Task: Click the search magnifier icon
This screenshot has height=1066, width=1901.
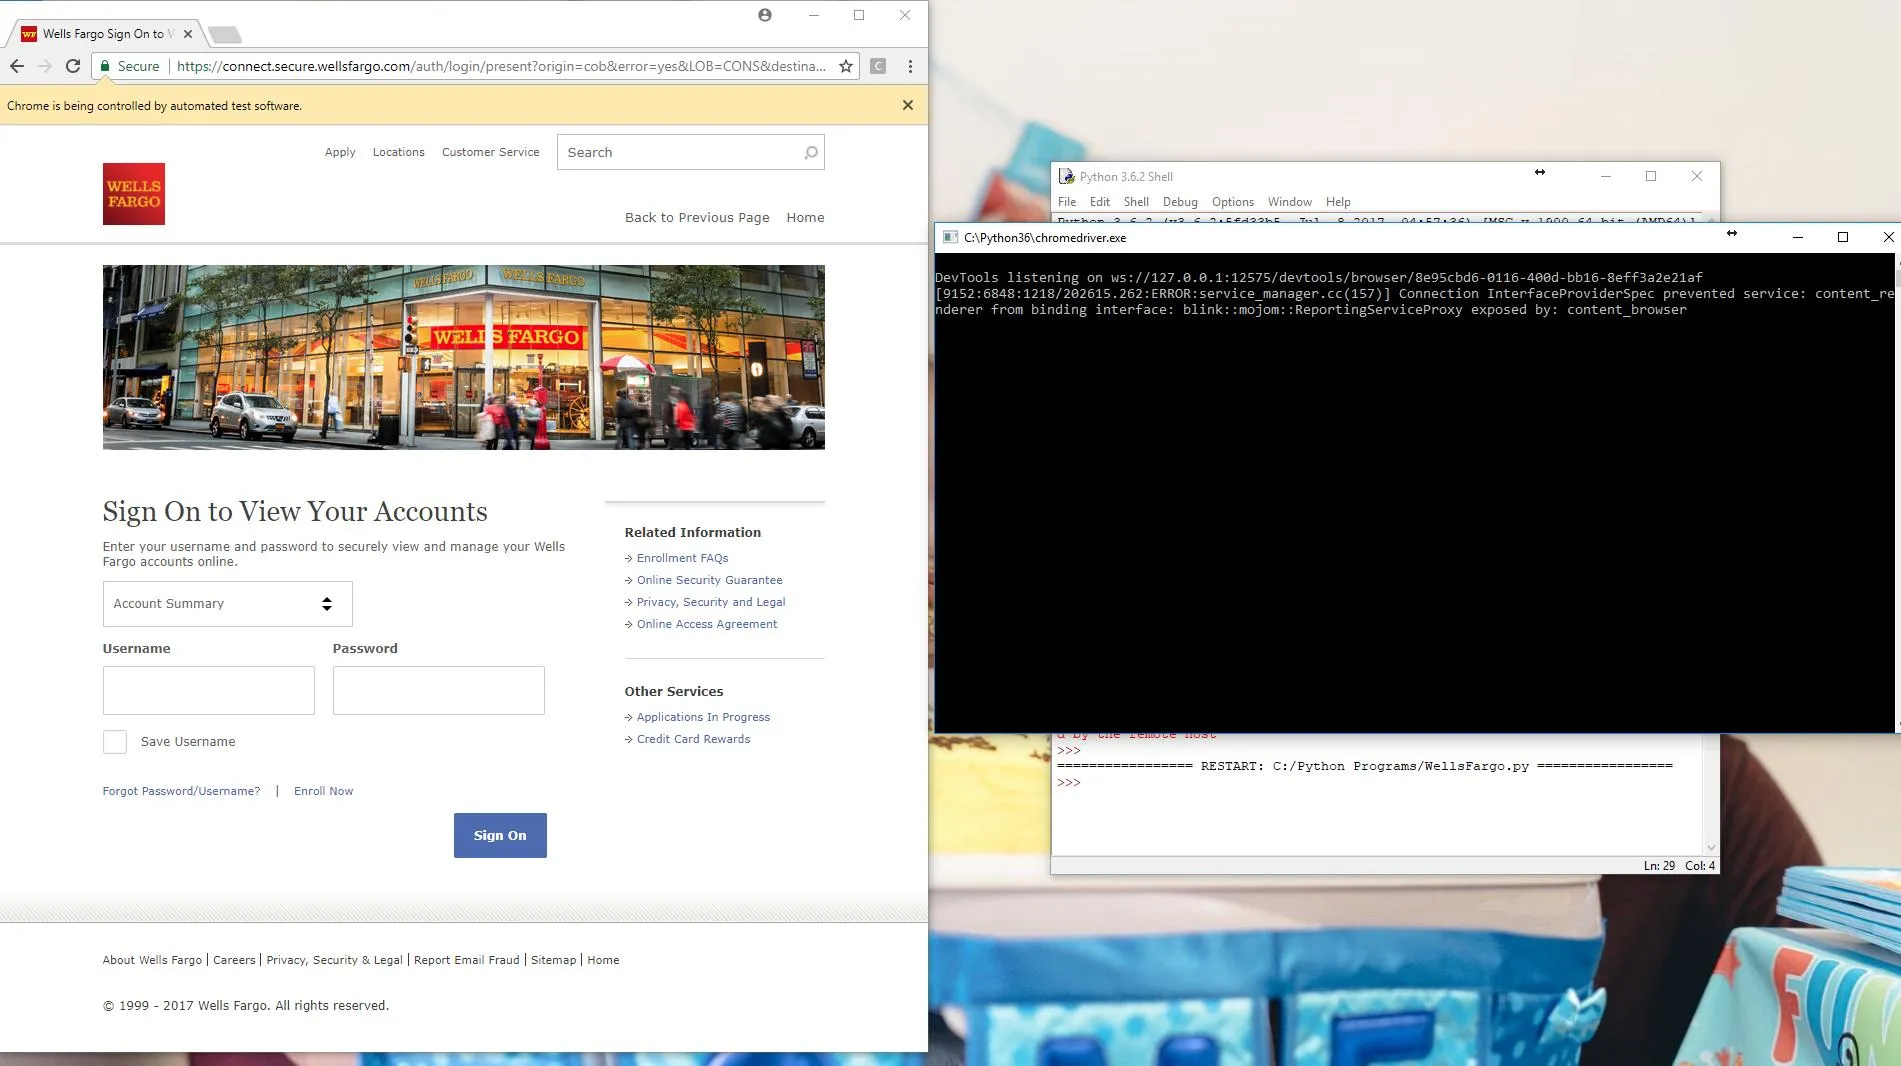Action: pyautogui.click(x=811, y=152)
